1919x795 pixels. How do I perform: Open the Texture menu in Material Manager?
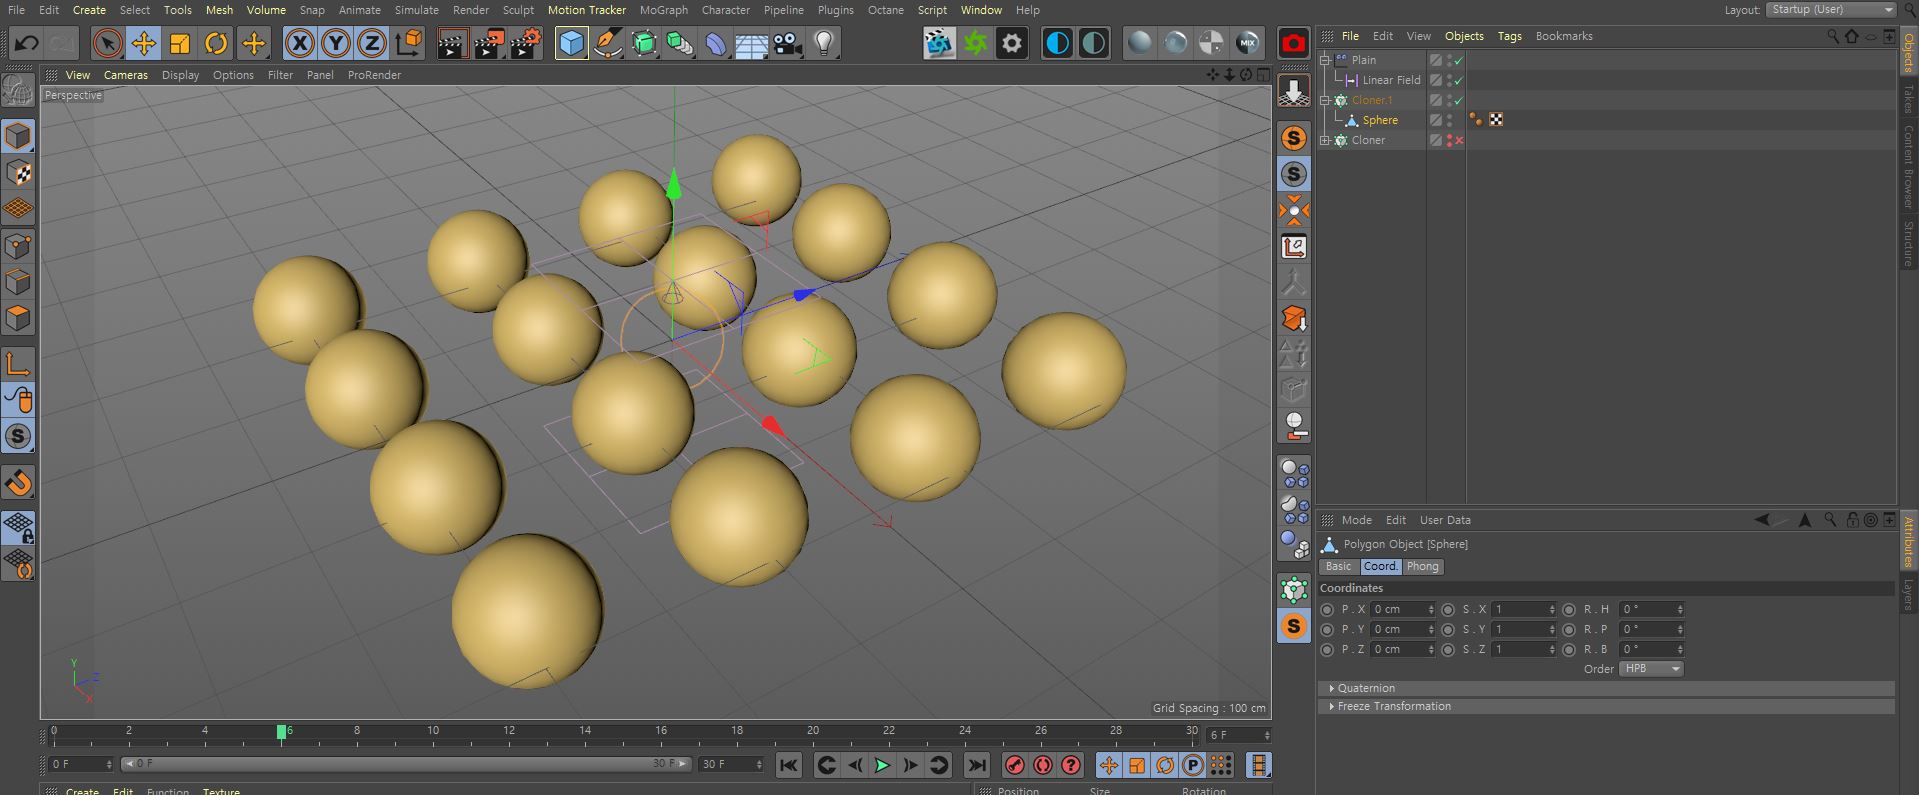(221, 790)
